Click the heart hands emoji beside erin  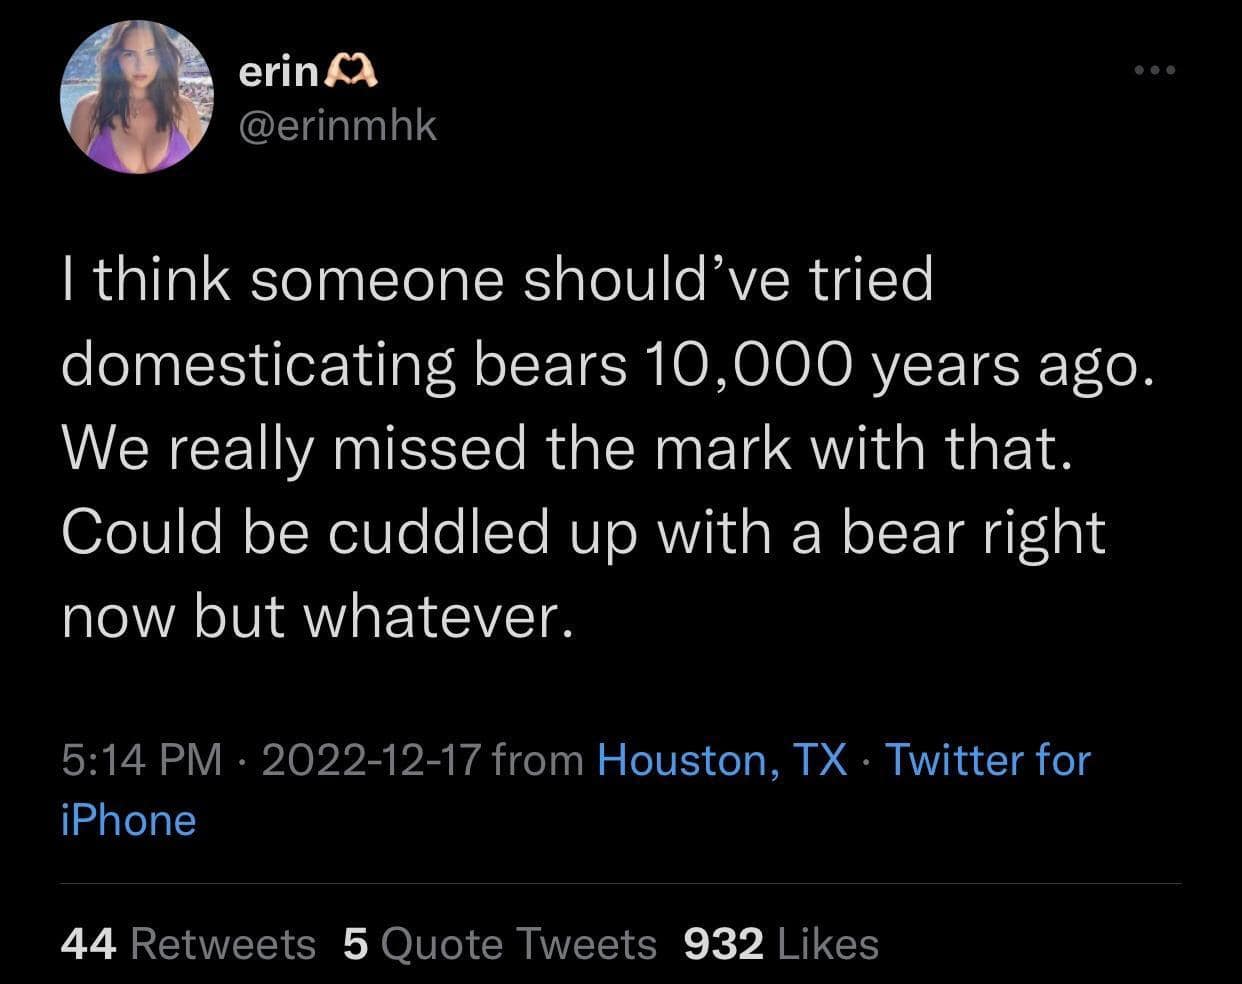tap(352, 73)
